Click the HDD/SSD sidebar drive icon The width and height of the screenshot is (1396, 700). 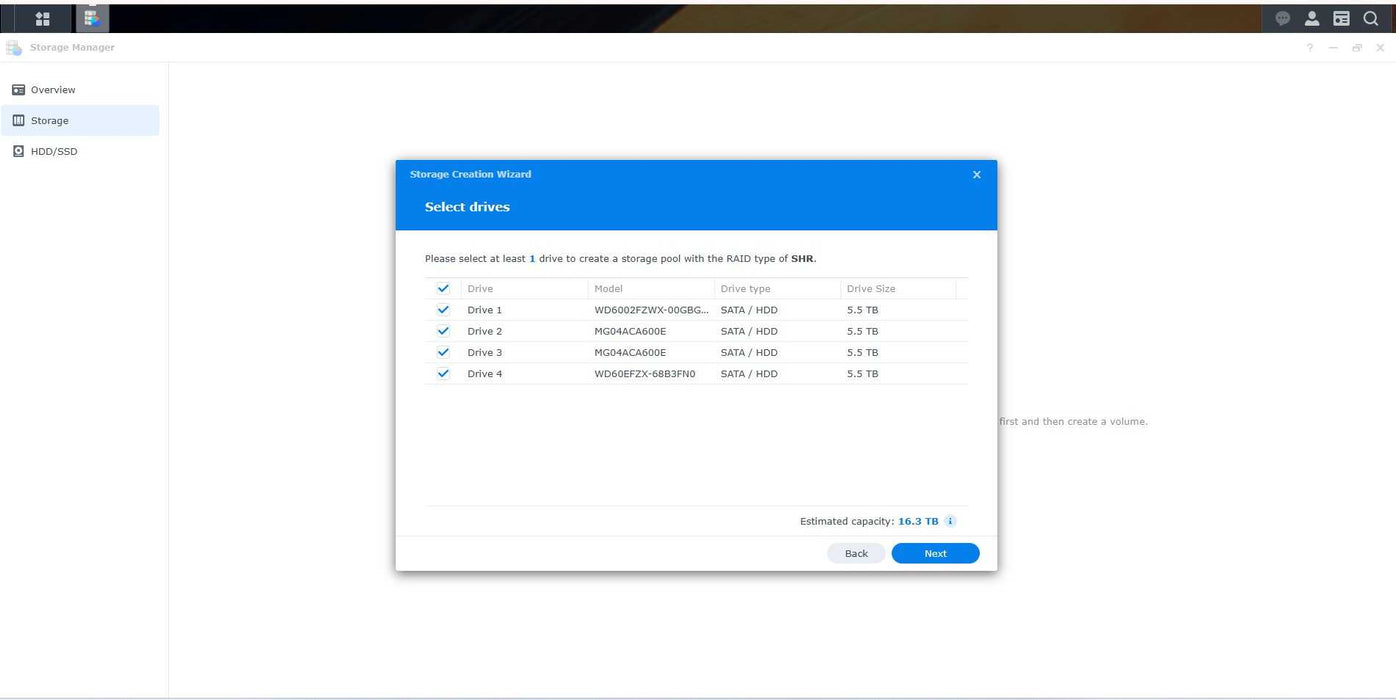pos(18,151)
